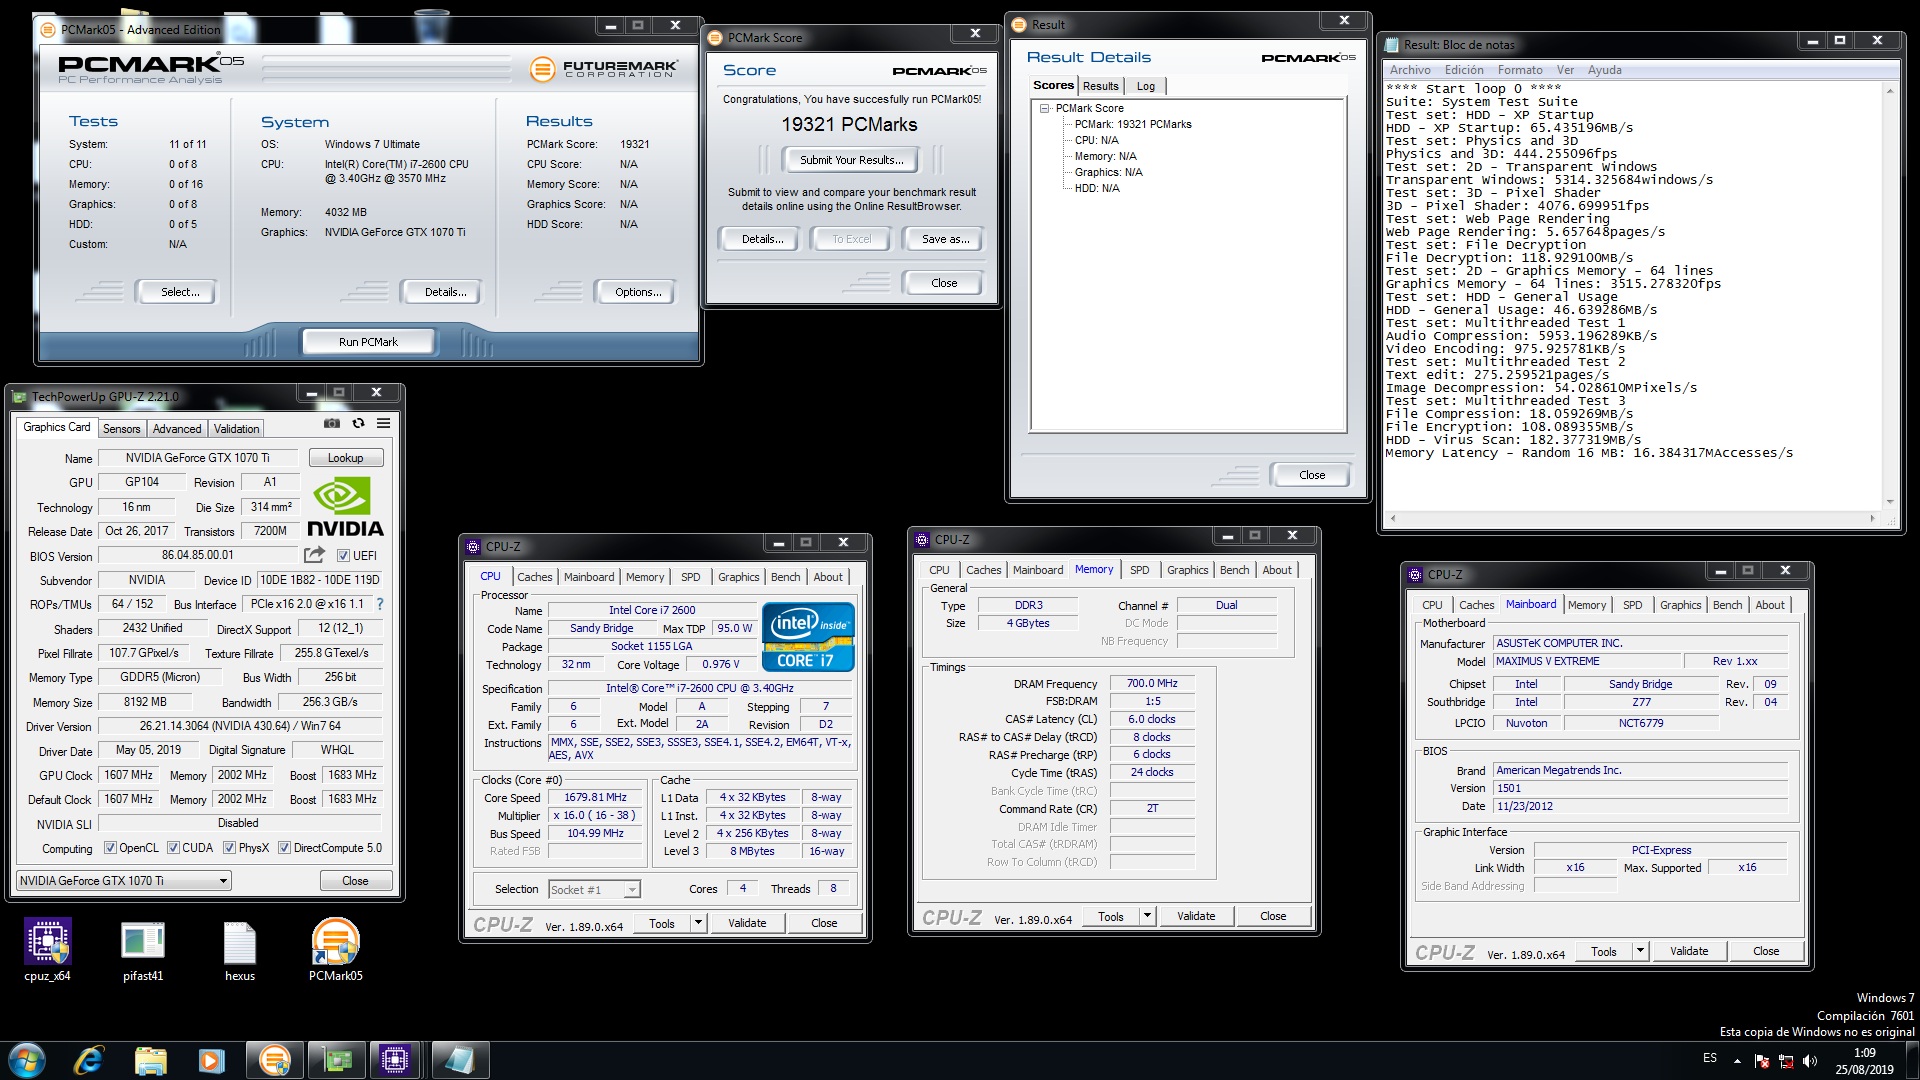The height and width of the screenshot is (1080, 1920).
Task: Open Tools dropdown arrow in CPU-Z Memory window
Action: pyautogui.click(x=1147, y=916)
